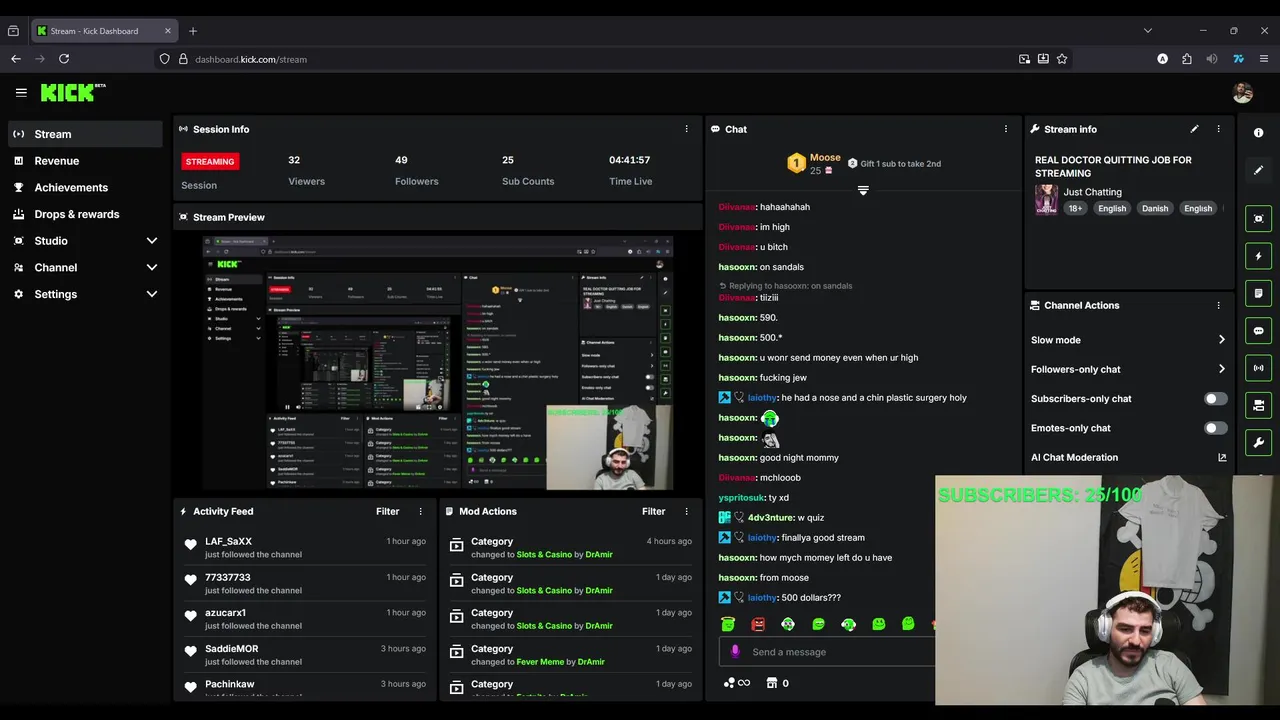Click the stream preview video
The image size is (1280, 720).
pyautogui.click(x=438, y=362)
